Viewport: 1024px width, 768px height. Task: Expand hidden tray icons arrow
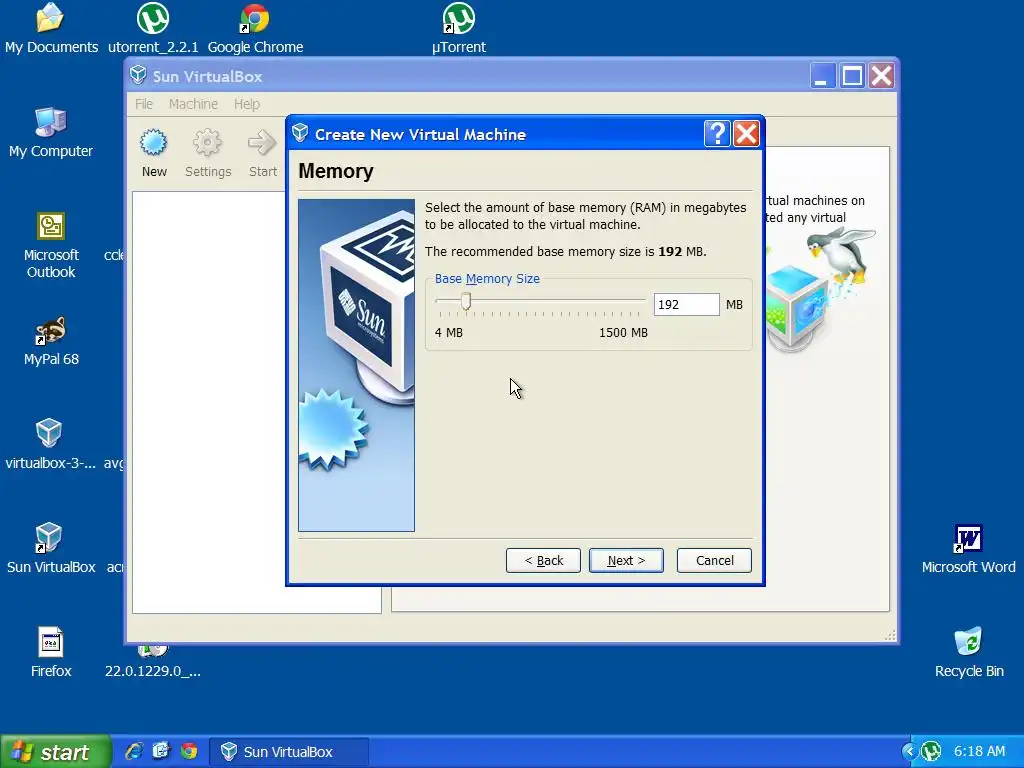coord(908,752)
